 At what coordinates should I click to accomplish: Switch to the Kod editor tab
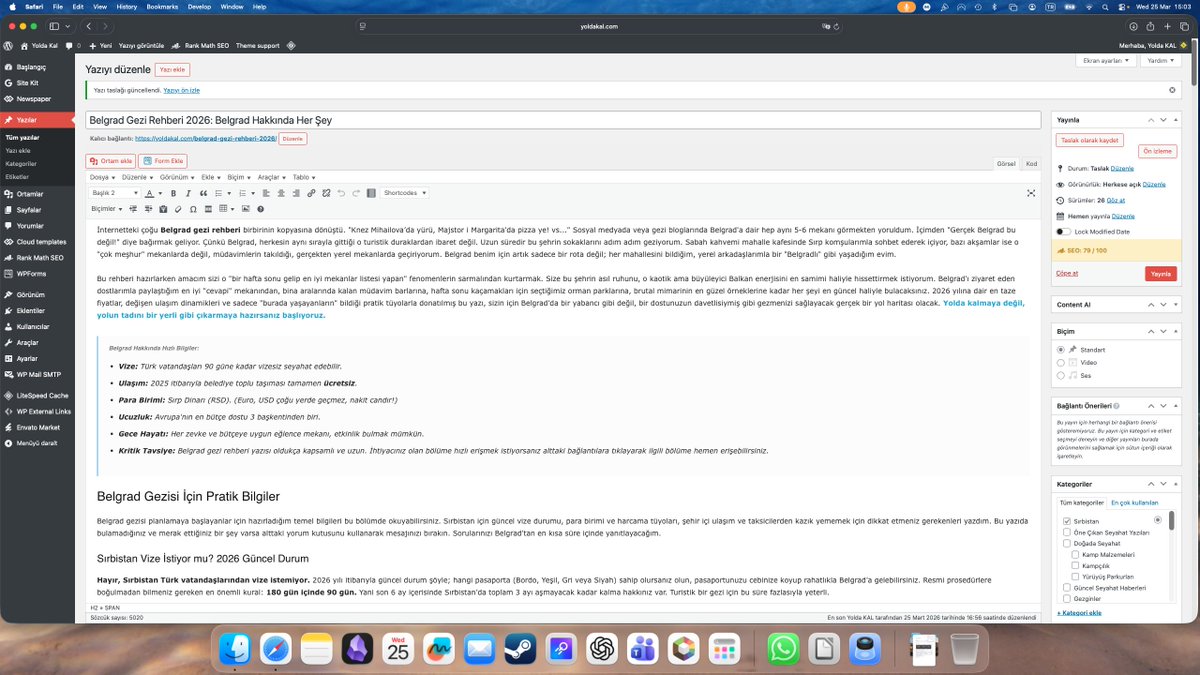coord(1031,163)
